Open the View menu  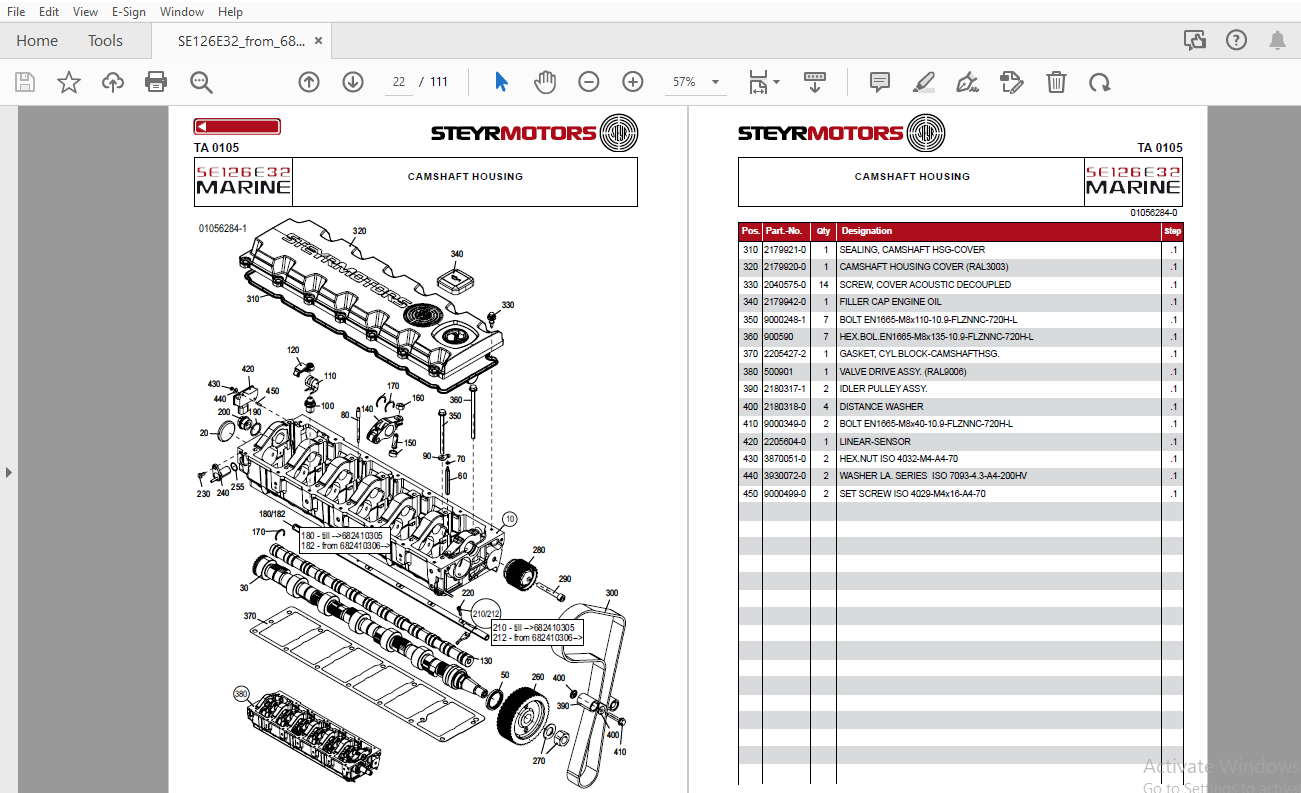pos(85,11)
